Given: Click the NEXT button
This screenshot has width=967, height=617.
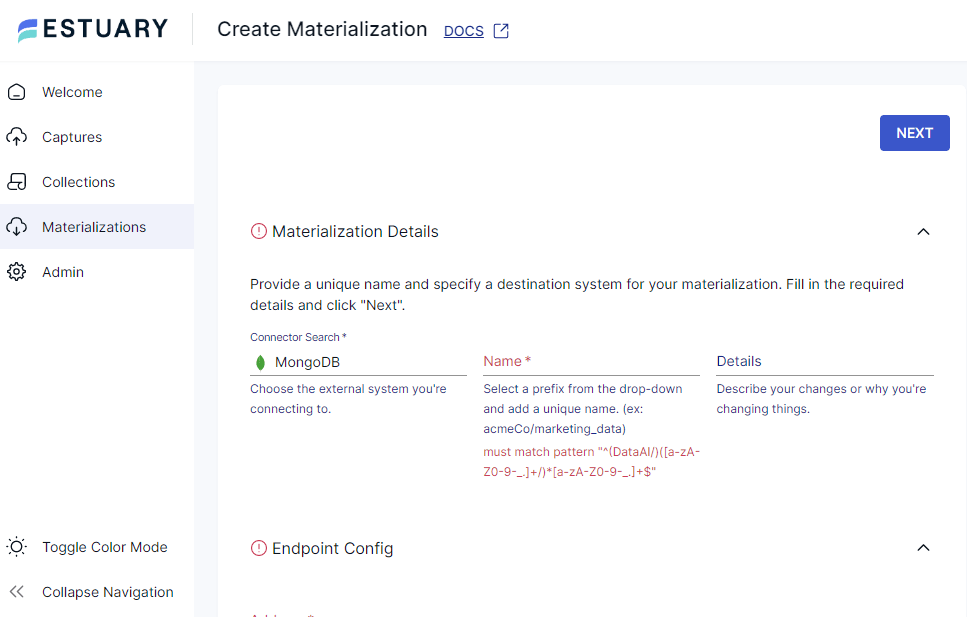Looking at the screenshot, I should [x=914, y=132].
